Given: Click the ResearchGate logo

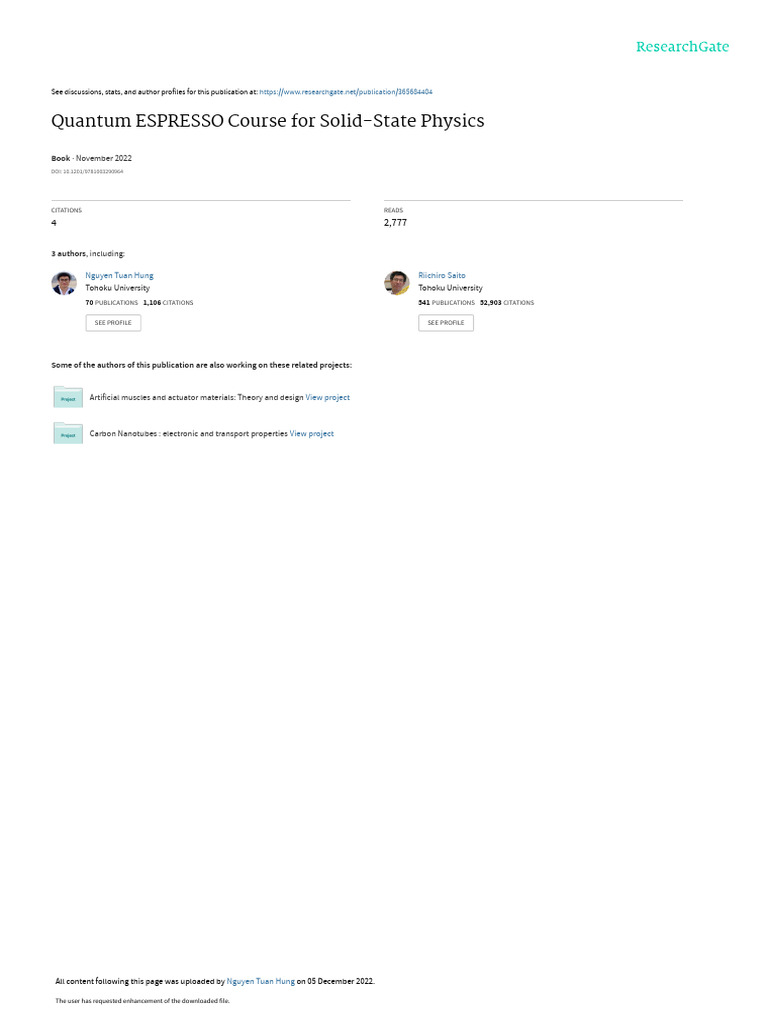Looking at the screenshot, I should (682, 47).
